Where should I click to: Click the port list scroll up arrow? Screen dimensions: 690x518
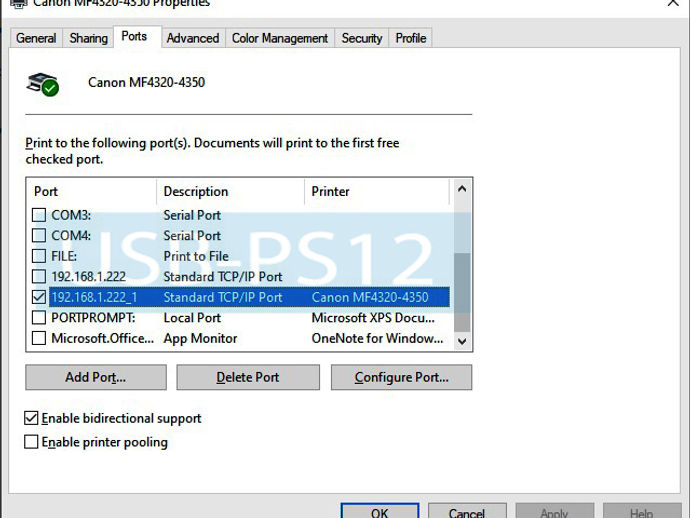click(x=462, y=189)
